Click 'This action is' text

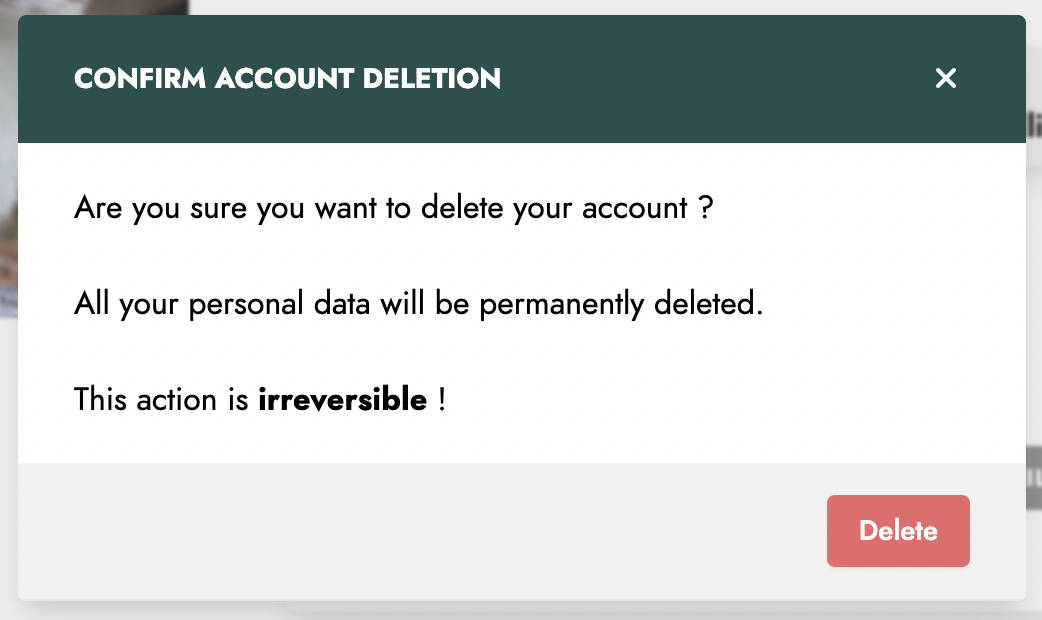click(161, 399)
